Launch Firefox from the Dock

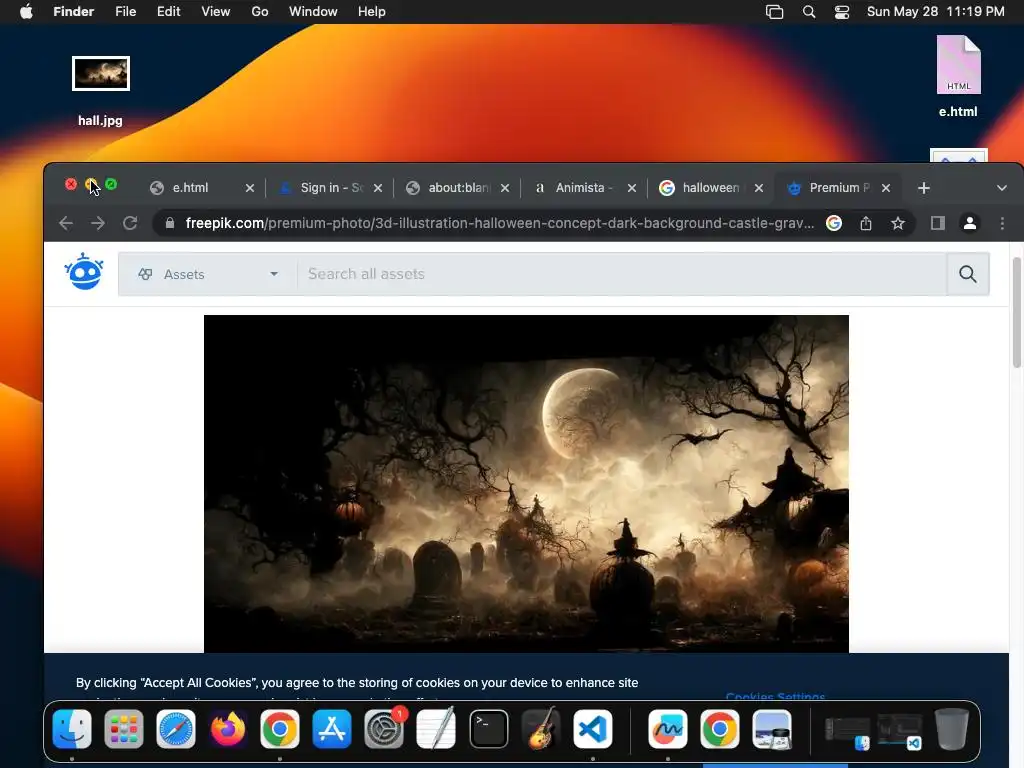pos(228,729)
